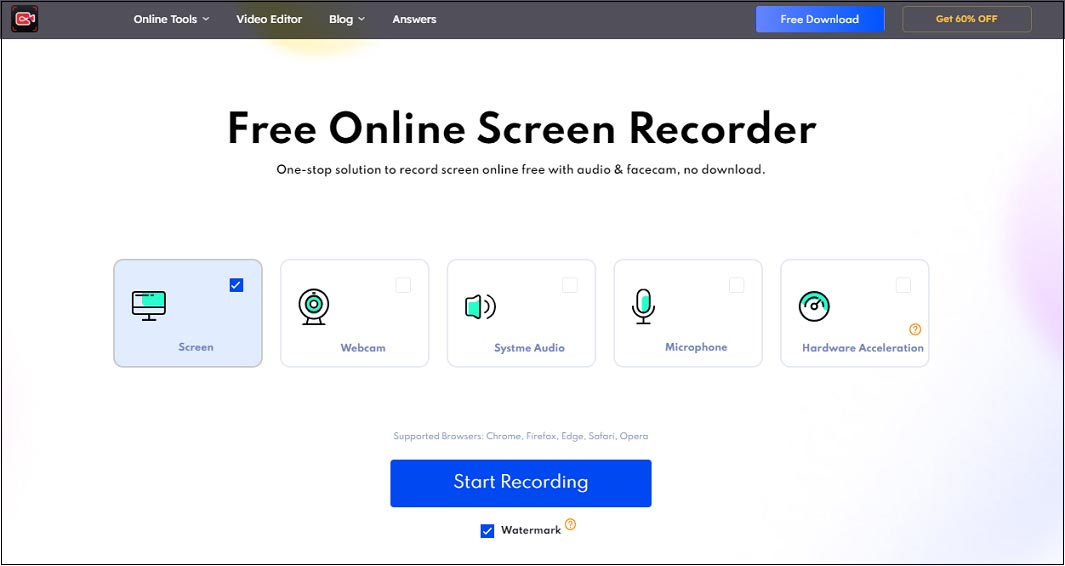Expand the Blog dropdown menu
The height and width of the screenshot is (566, 1065).
click(346, 19)
